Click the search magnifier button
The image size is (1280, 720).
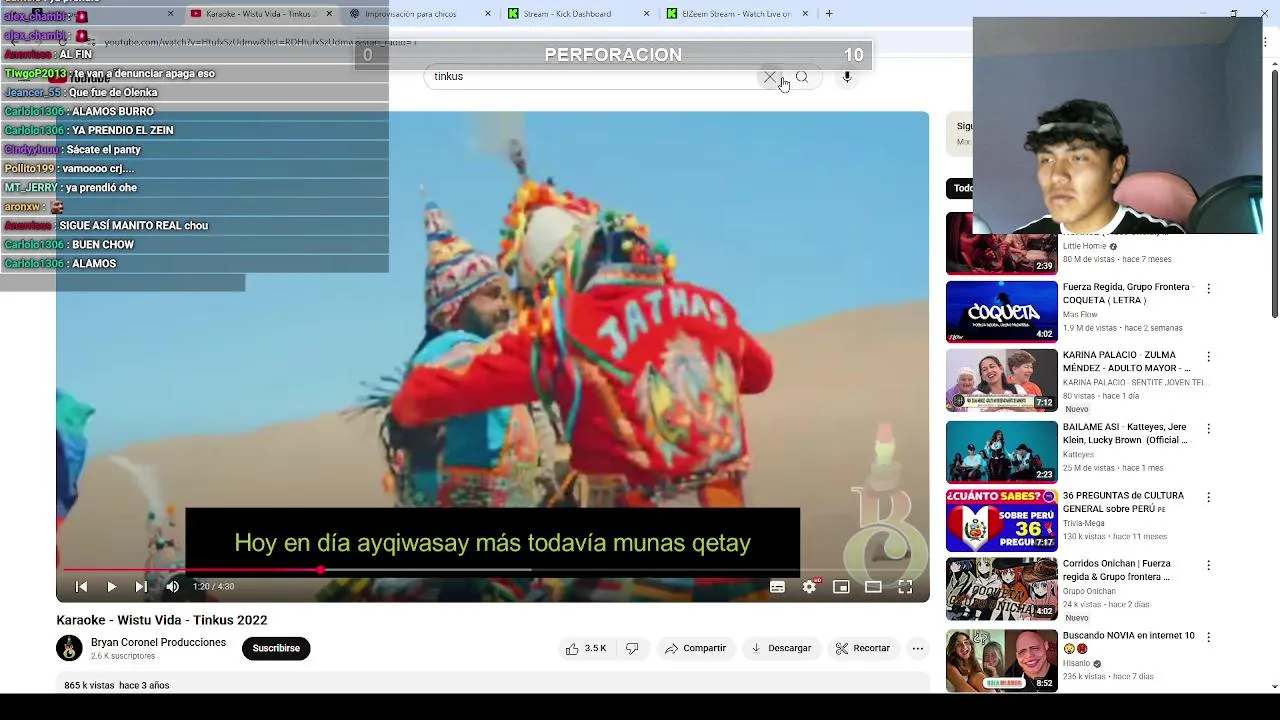(801, 77)
